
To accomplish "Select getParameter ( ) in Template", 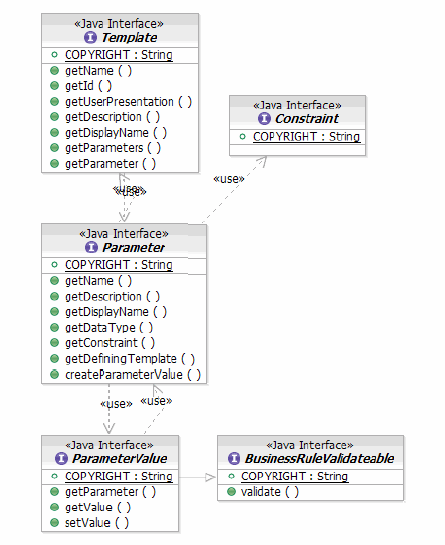I will click(x=111, y=164).
